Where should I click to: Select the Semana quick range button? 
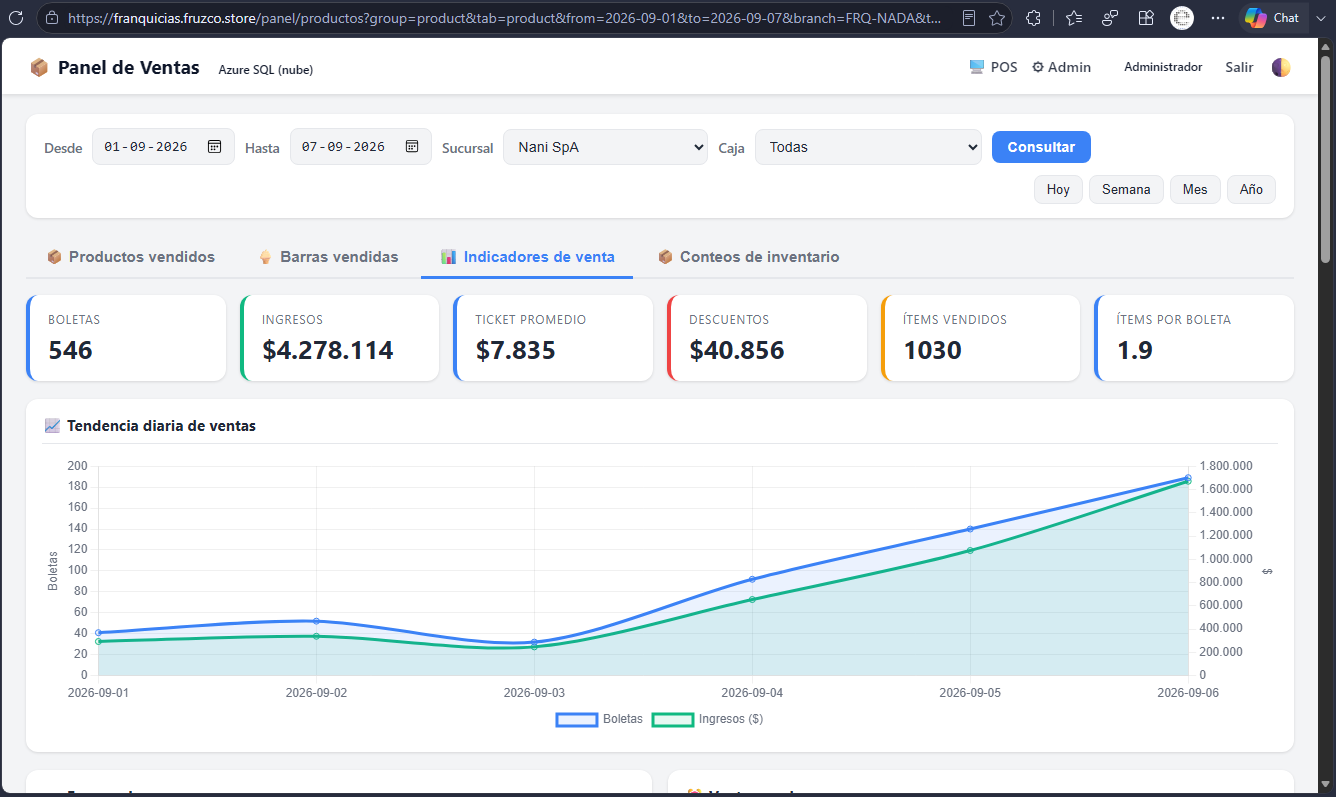coord(1126,189)
